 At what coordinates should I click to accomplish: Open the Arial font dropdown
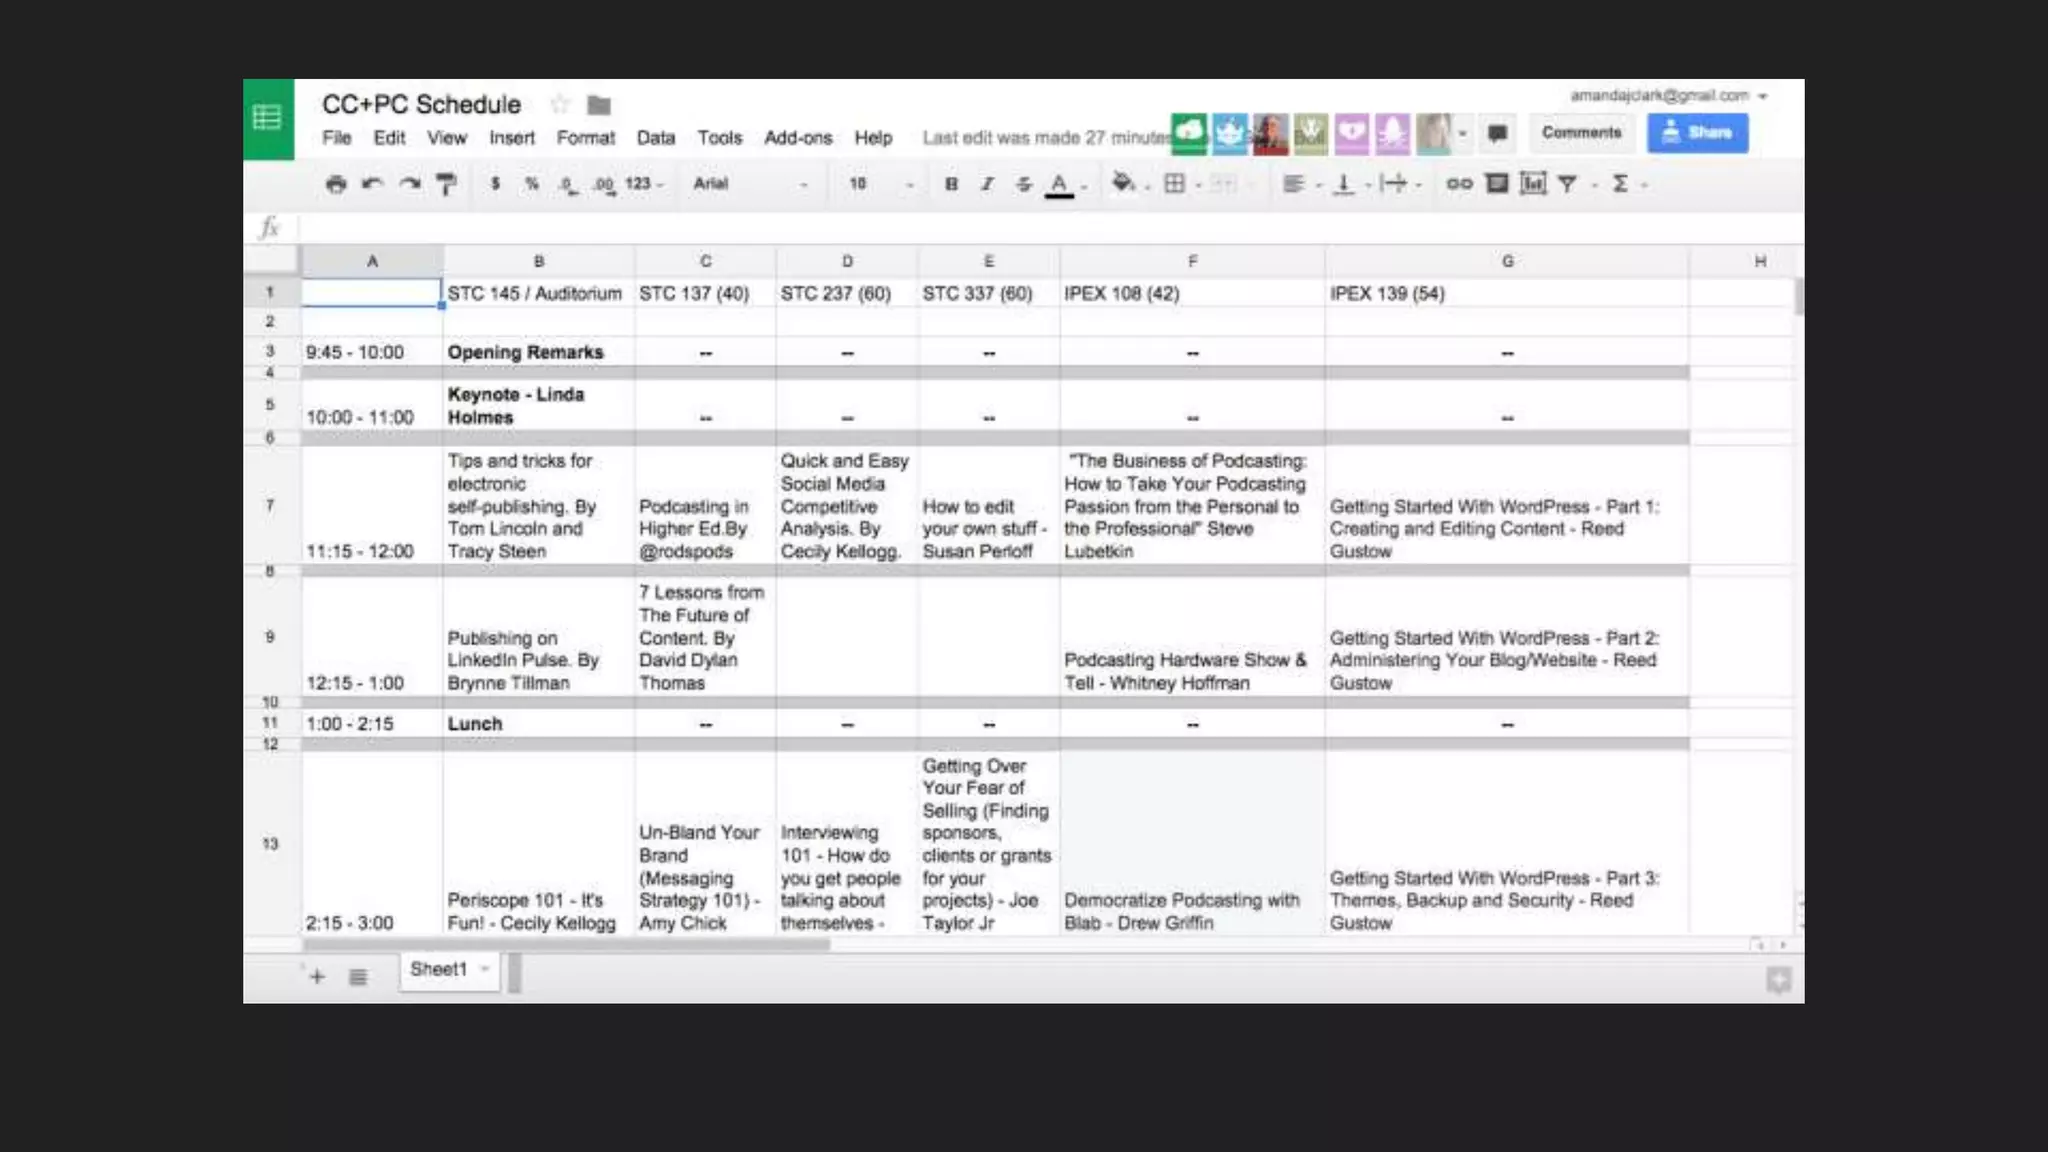750,184
